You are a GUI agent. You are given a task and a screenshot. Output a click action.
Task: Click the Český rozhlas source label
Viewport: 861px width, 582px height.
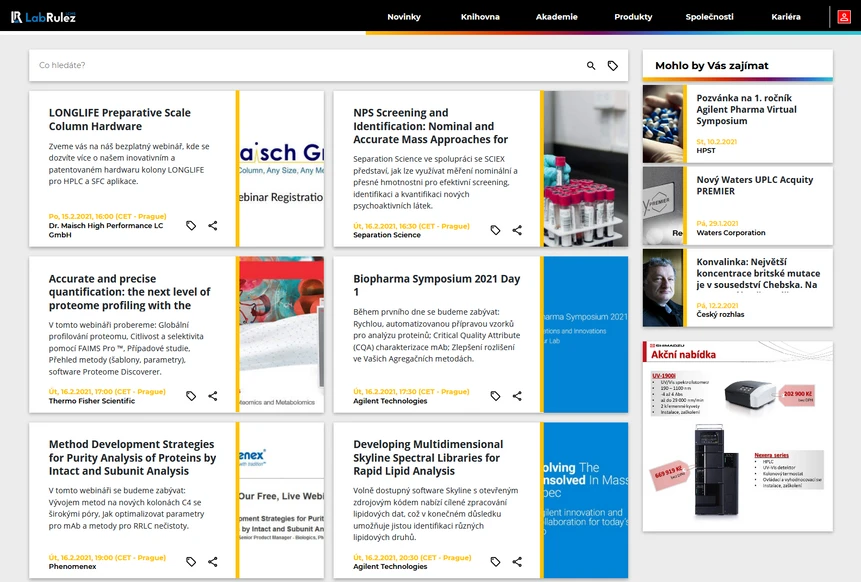point(720,315)
